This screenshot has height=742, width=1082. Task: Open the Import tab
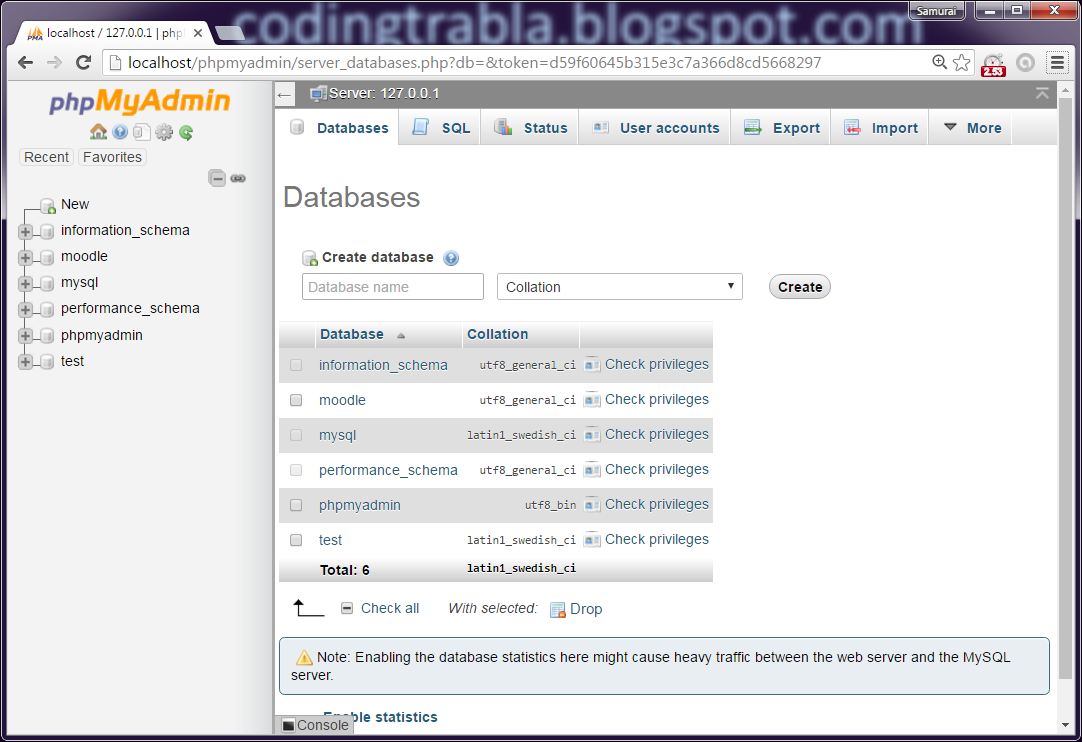tap(880, 128)
